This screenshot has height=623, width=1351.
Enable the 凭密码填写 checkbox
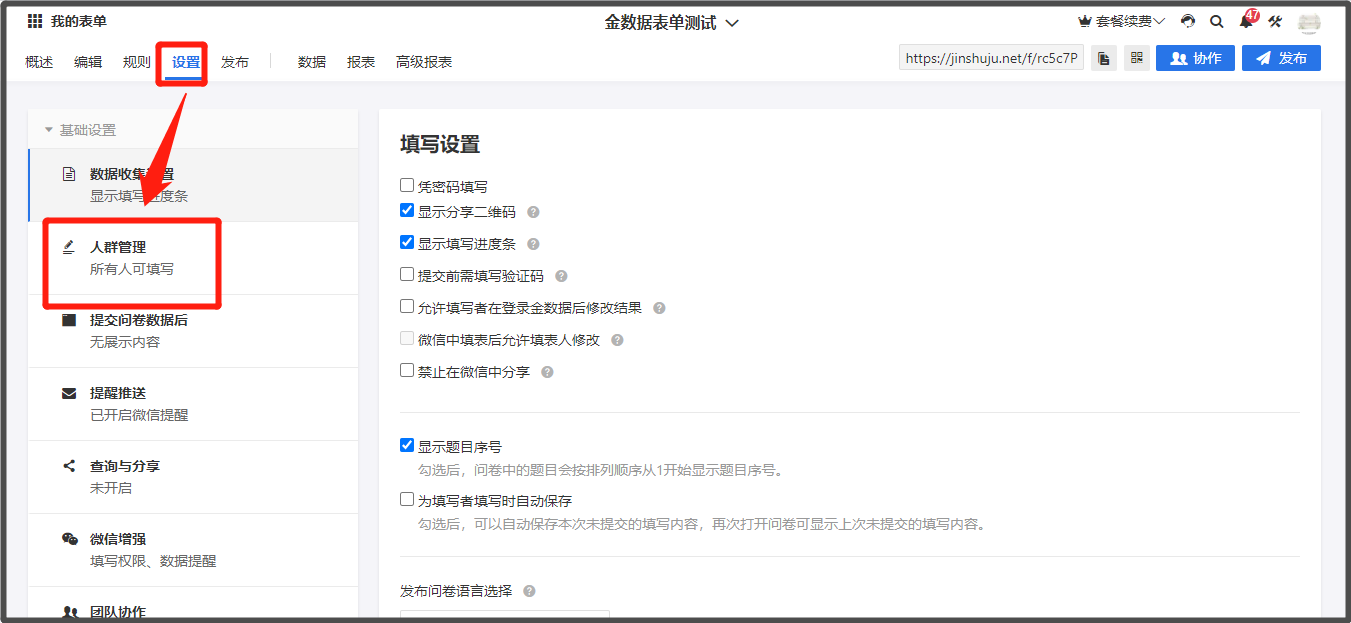pyautogui.click(x=407, y=185)
